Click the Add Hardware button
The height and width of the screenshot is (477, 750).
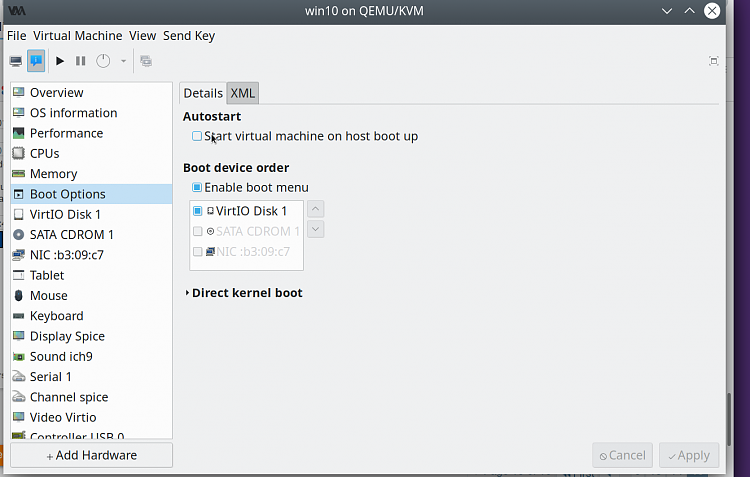(x=91, y=455)
